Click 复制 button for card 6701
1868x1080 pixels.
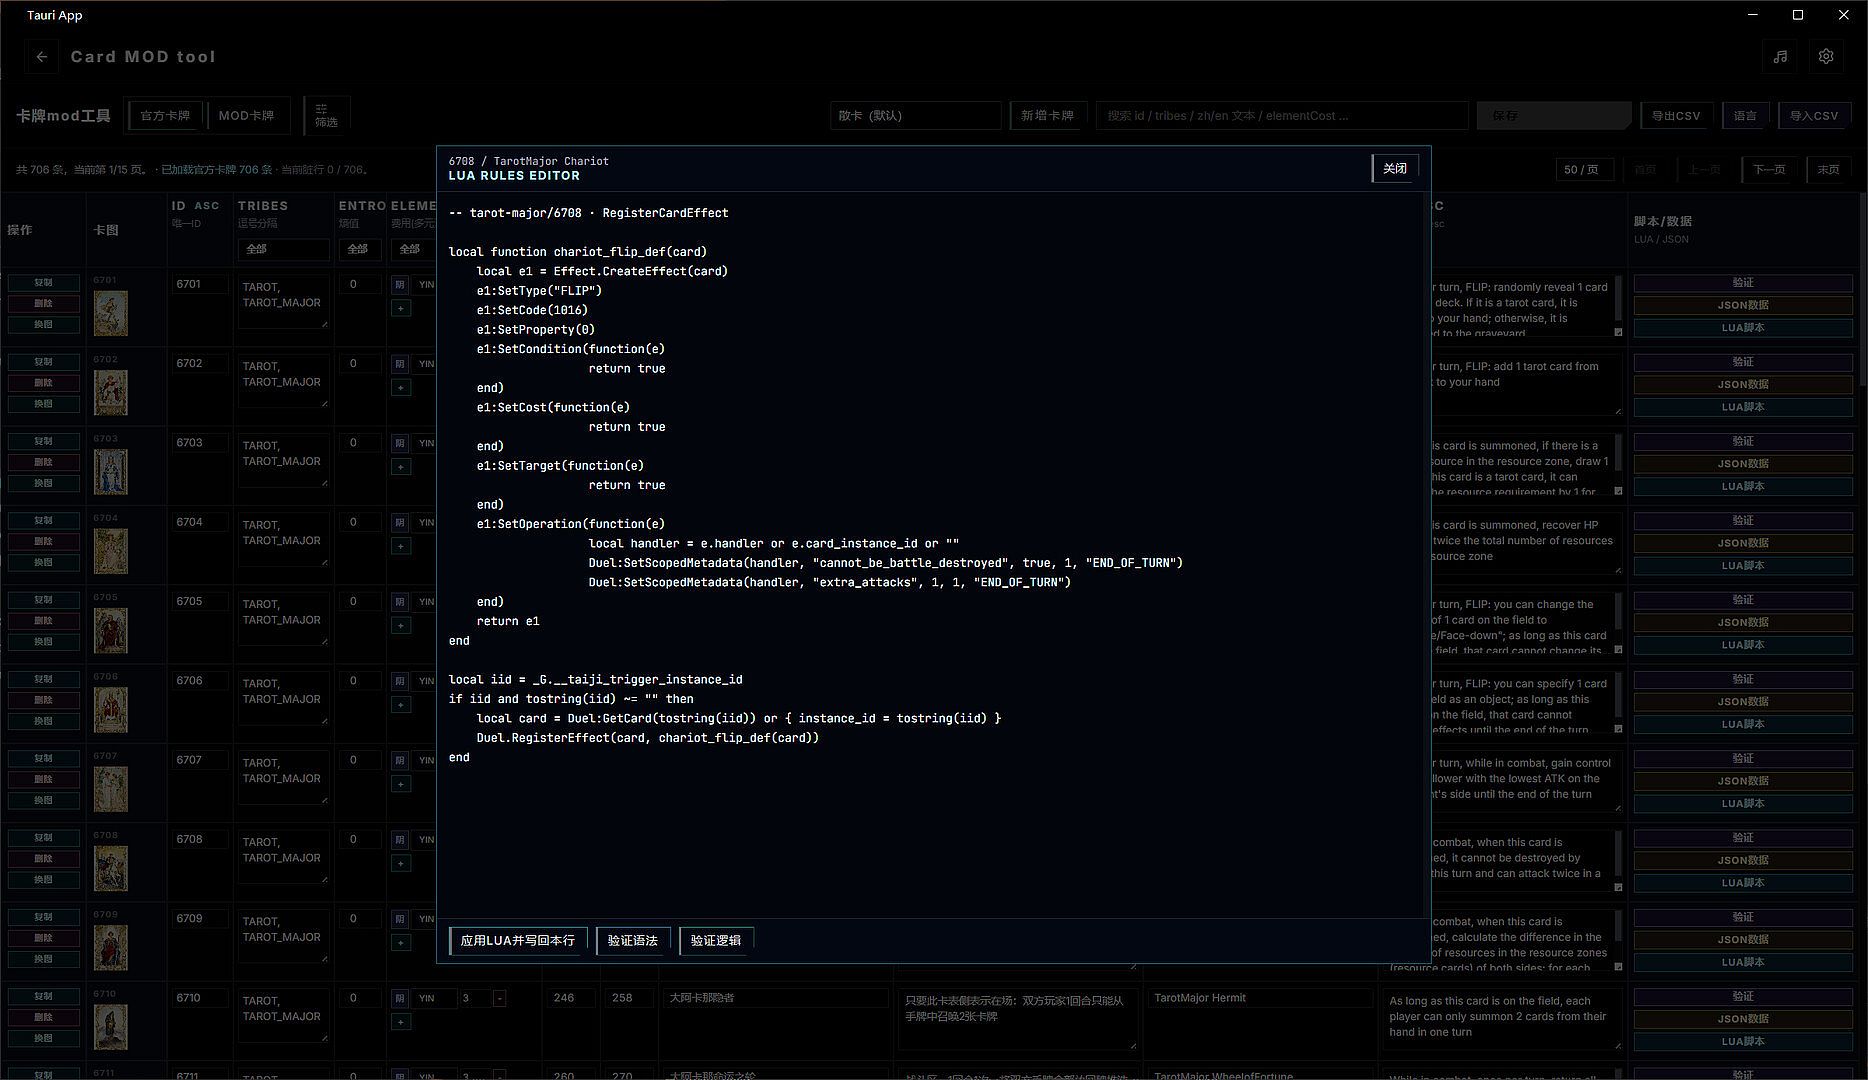click(43, 283)
